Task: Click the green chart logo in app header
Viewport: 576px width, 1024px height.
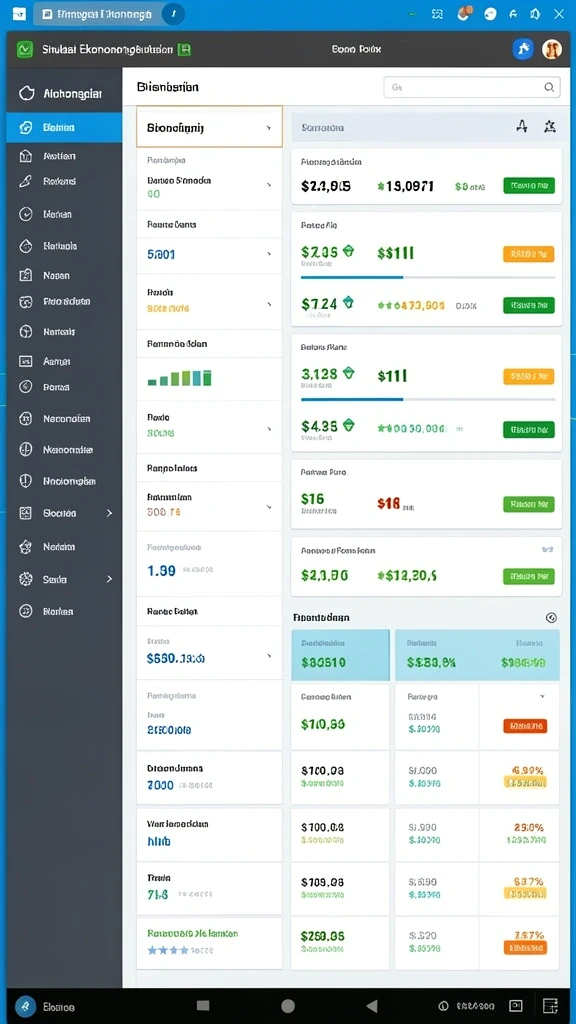Action: click(25, 49)
